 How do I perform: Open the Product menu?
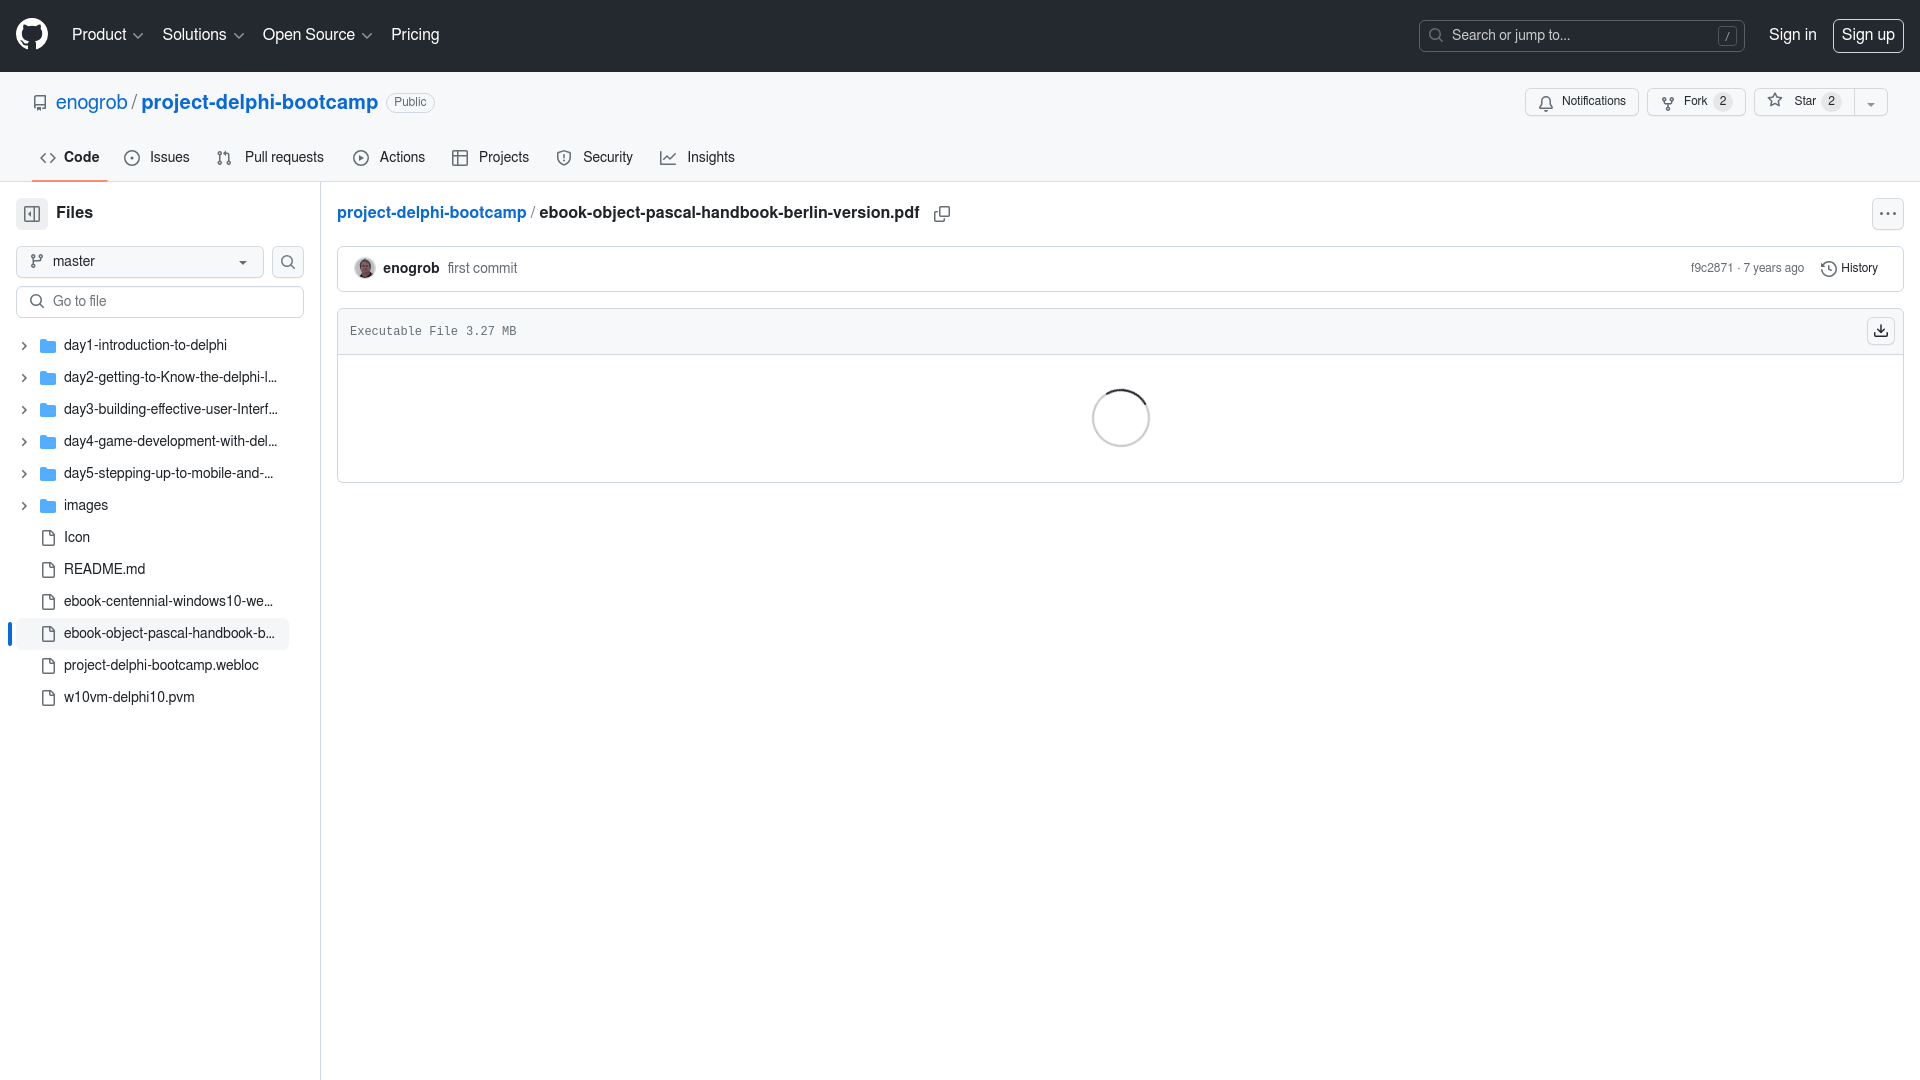point(107,35)
